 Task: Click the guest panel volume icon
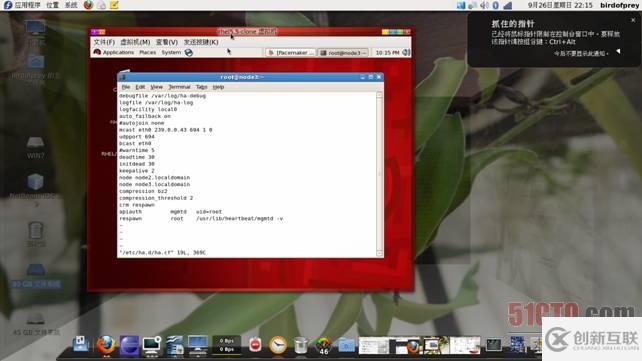[x=406, y=52]
